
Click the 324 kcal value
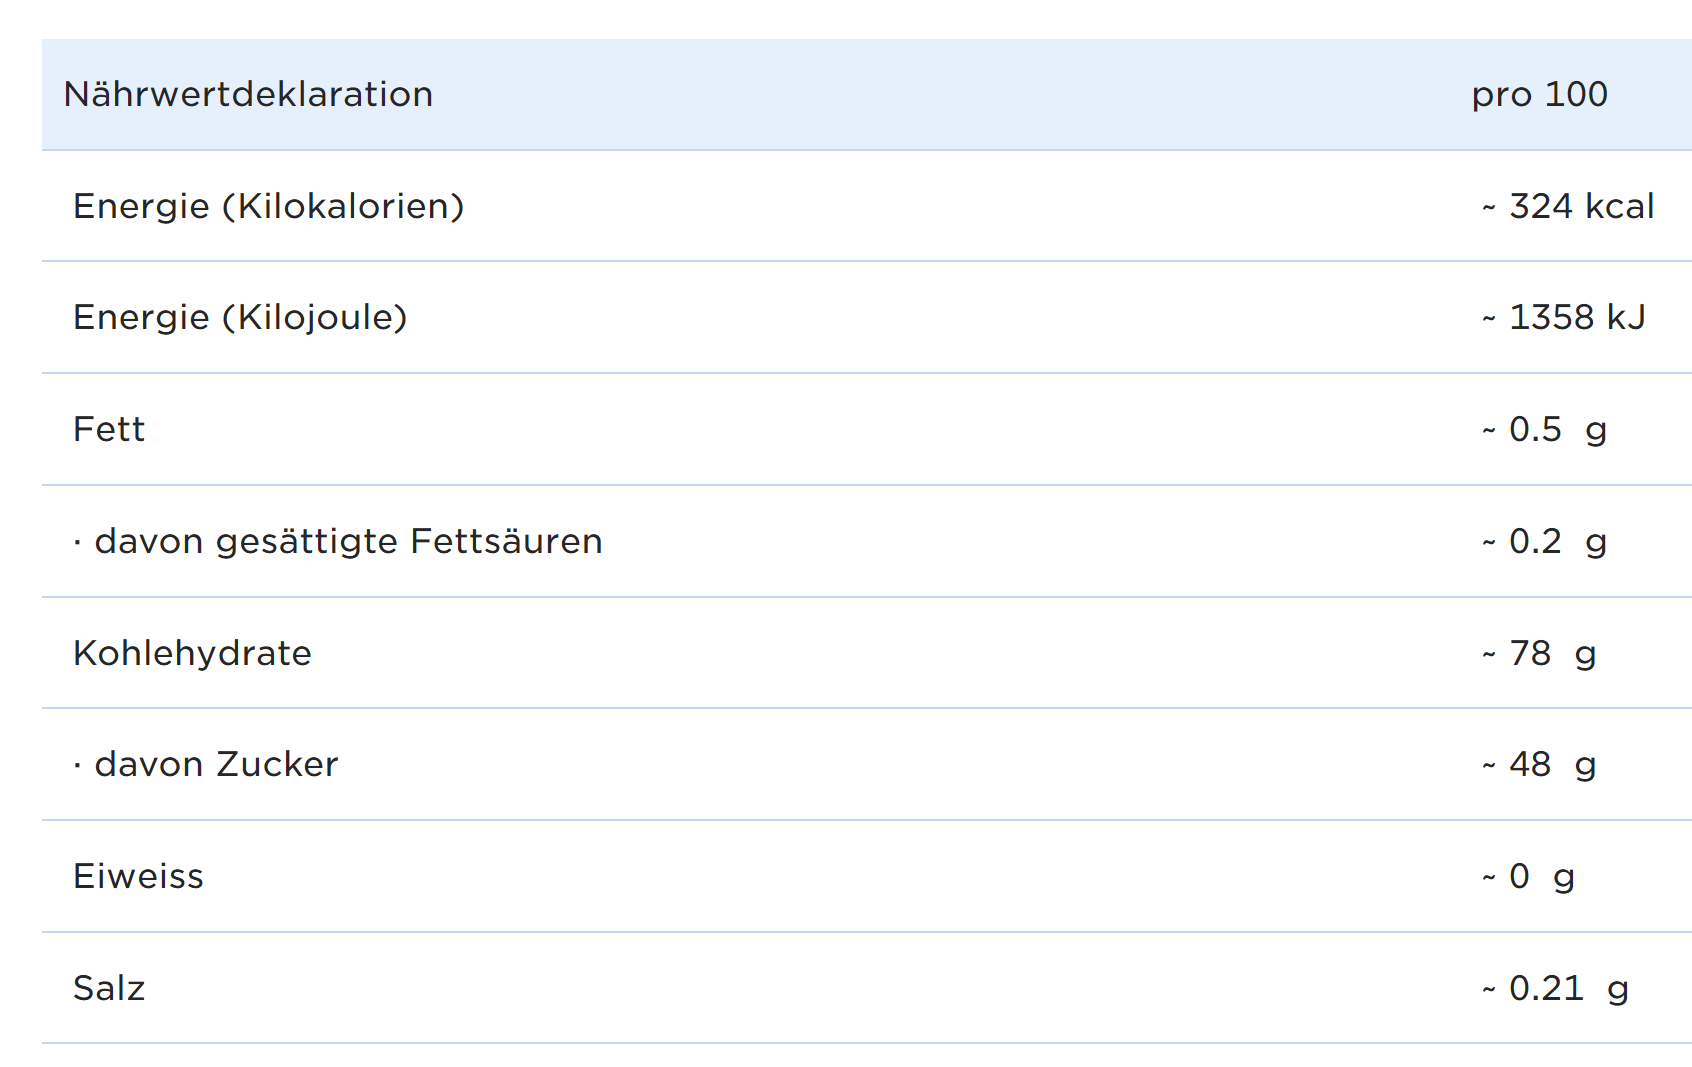(1580, 206)
